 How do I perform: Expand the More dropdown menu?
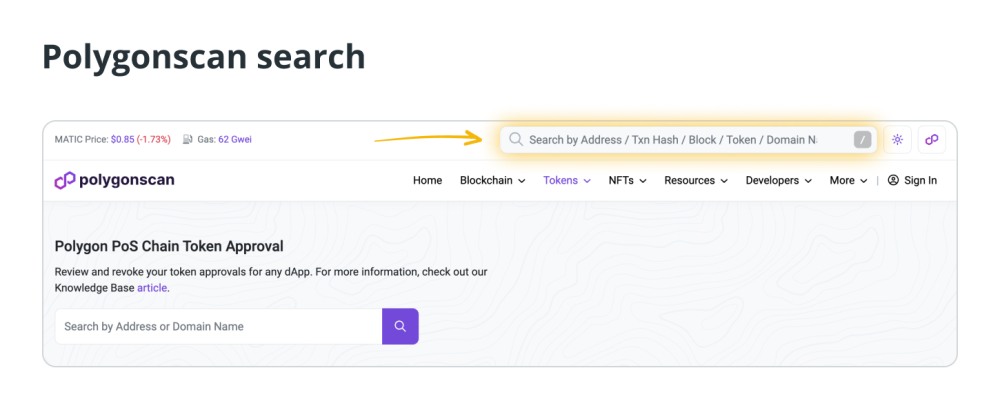848,180
